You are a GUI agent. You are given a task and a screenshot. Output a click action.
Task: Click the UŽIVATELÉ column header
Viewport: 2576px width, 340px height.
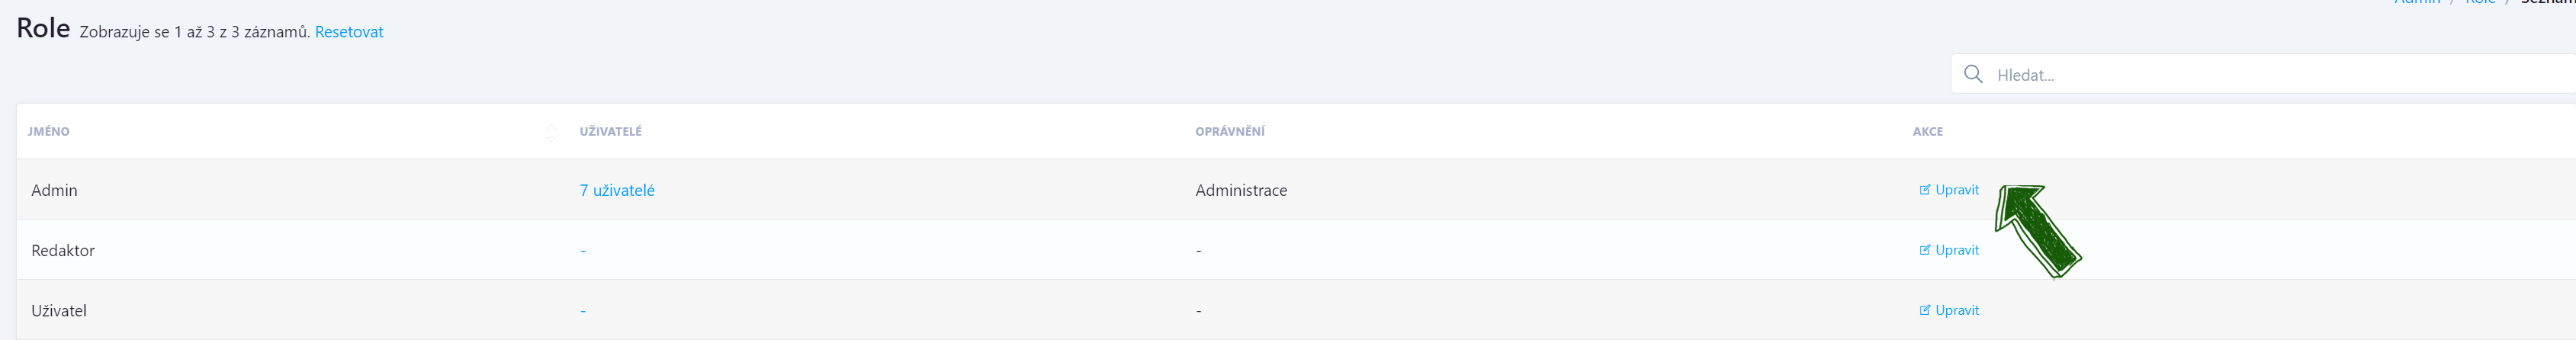tap(610, 132)
